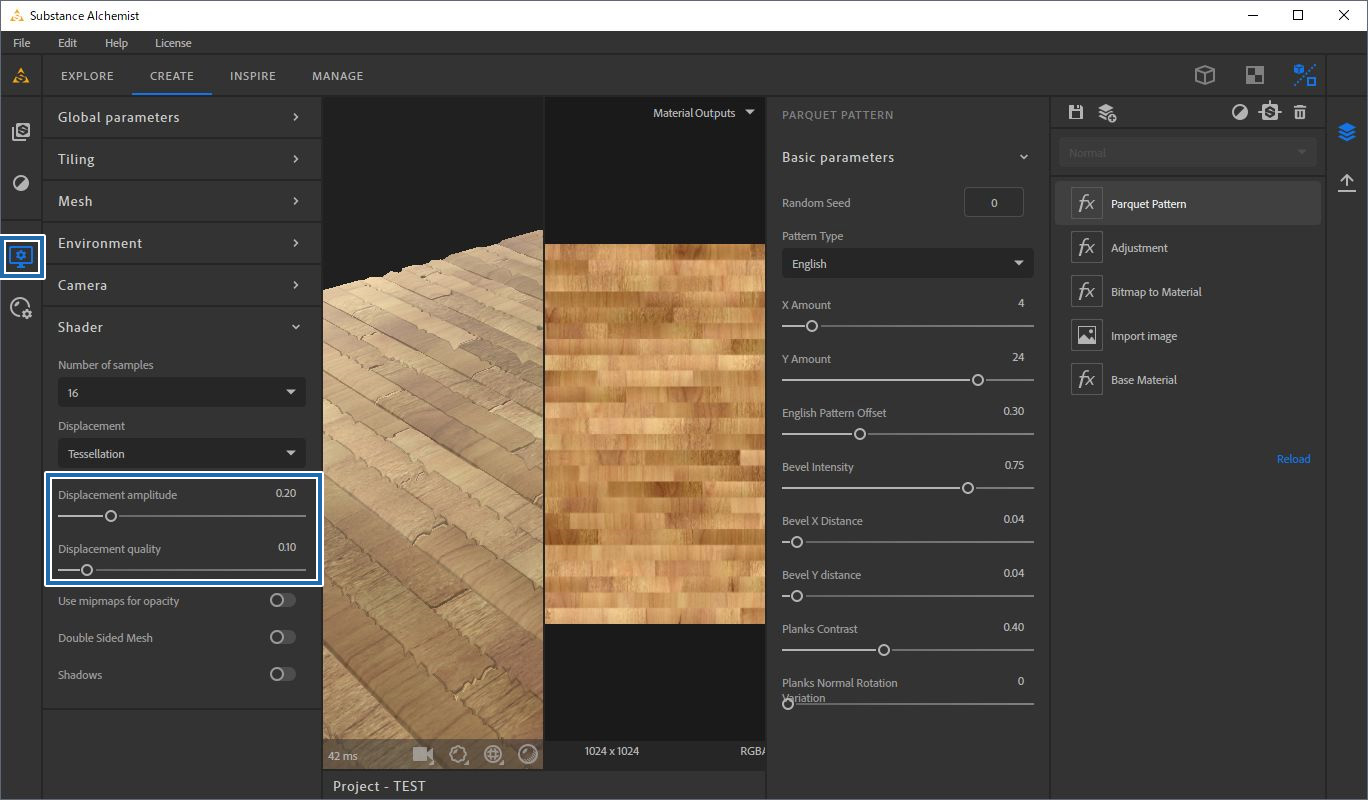Click the add layer stack icon
Viewport: 1368px width, 800px height.
coord(1107,112)
